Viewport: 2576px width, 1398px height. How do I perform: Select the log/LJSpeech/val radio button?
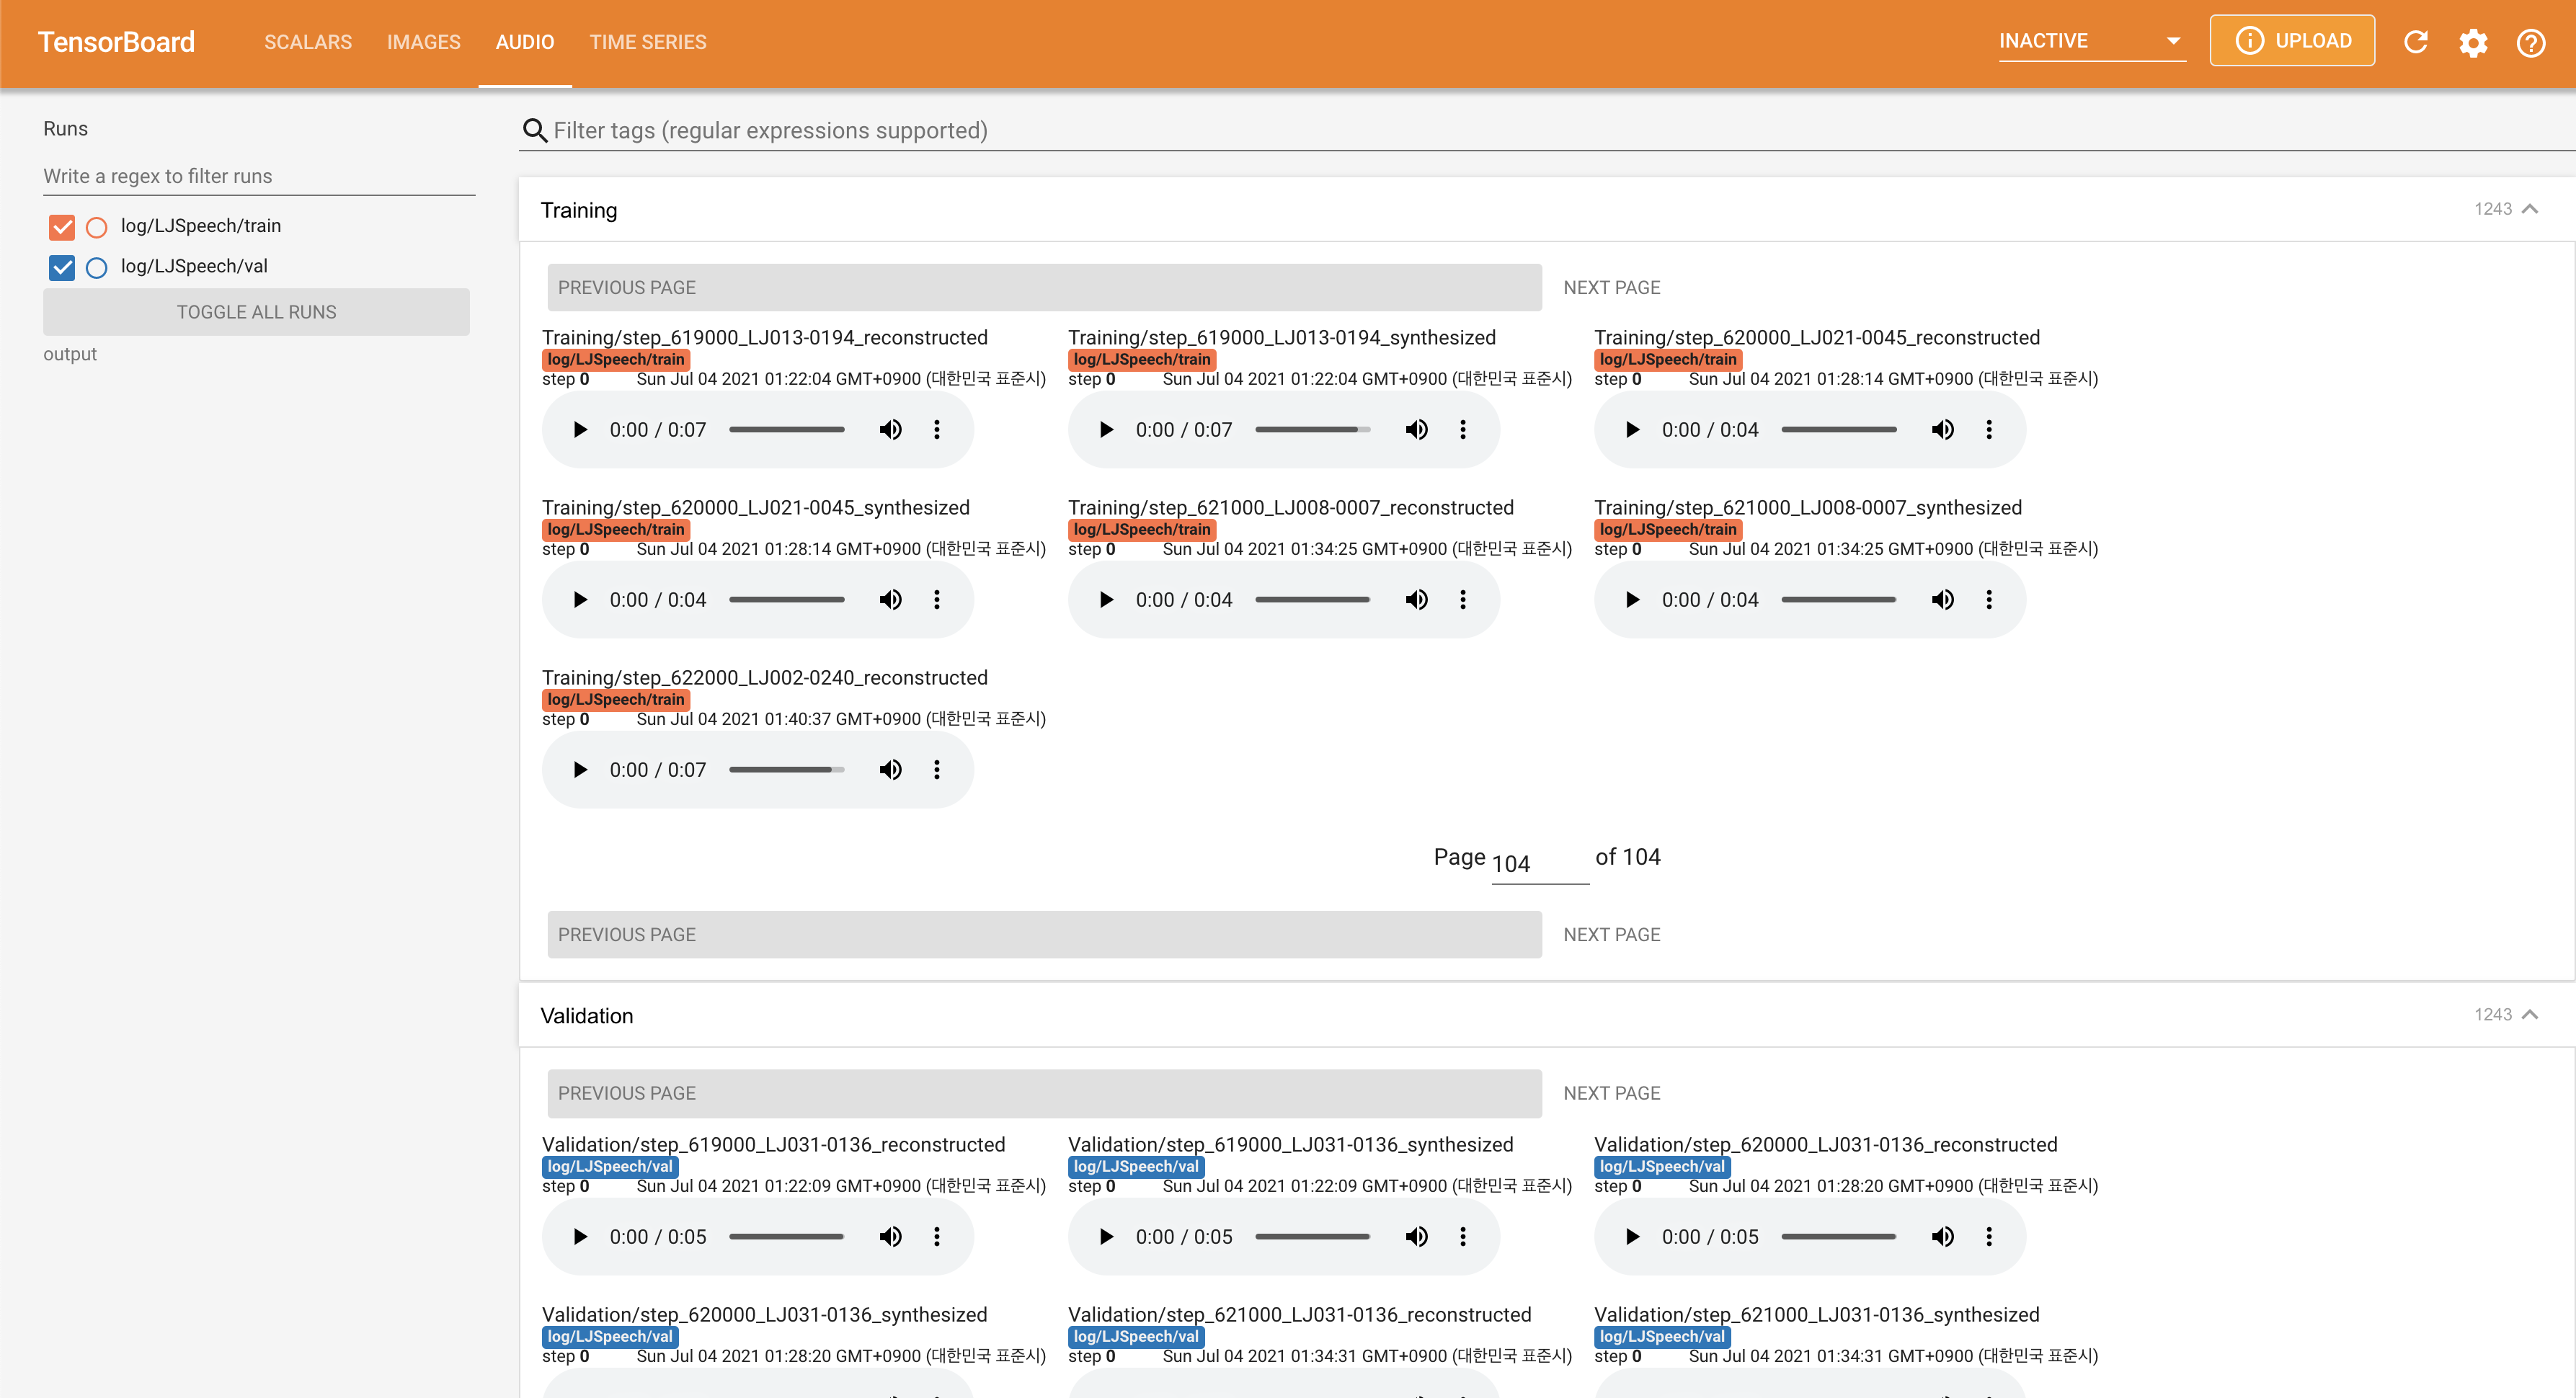[x=97, y=267]
